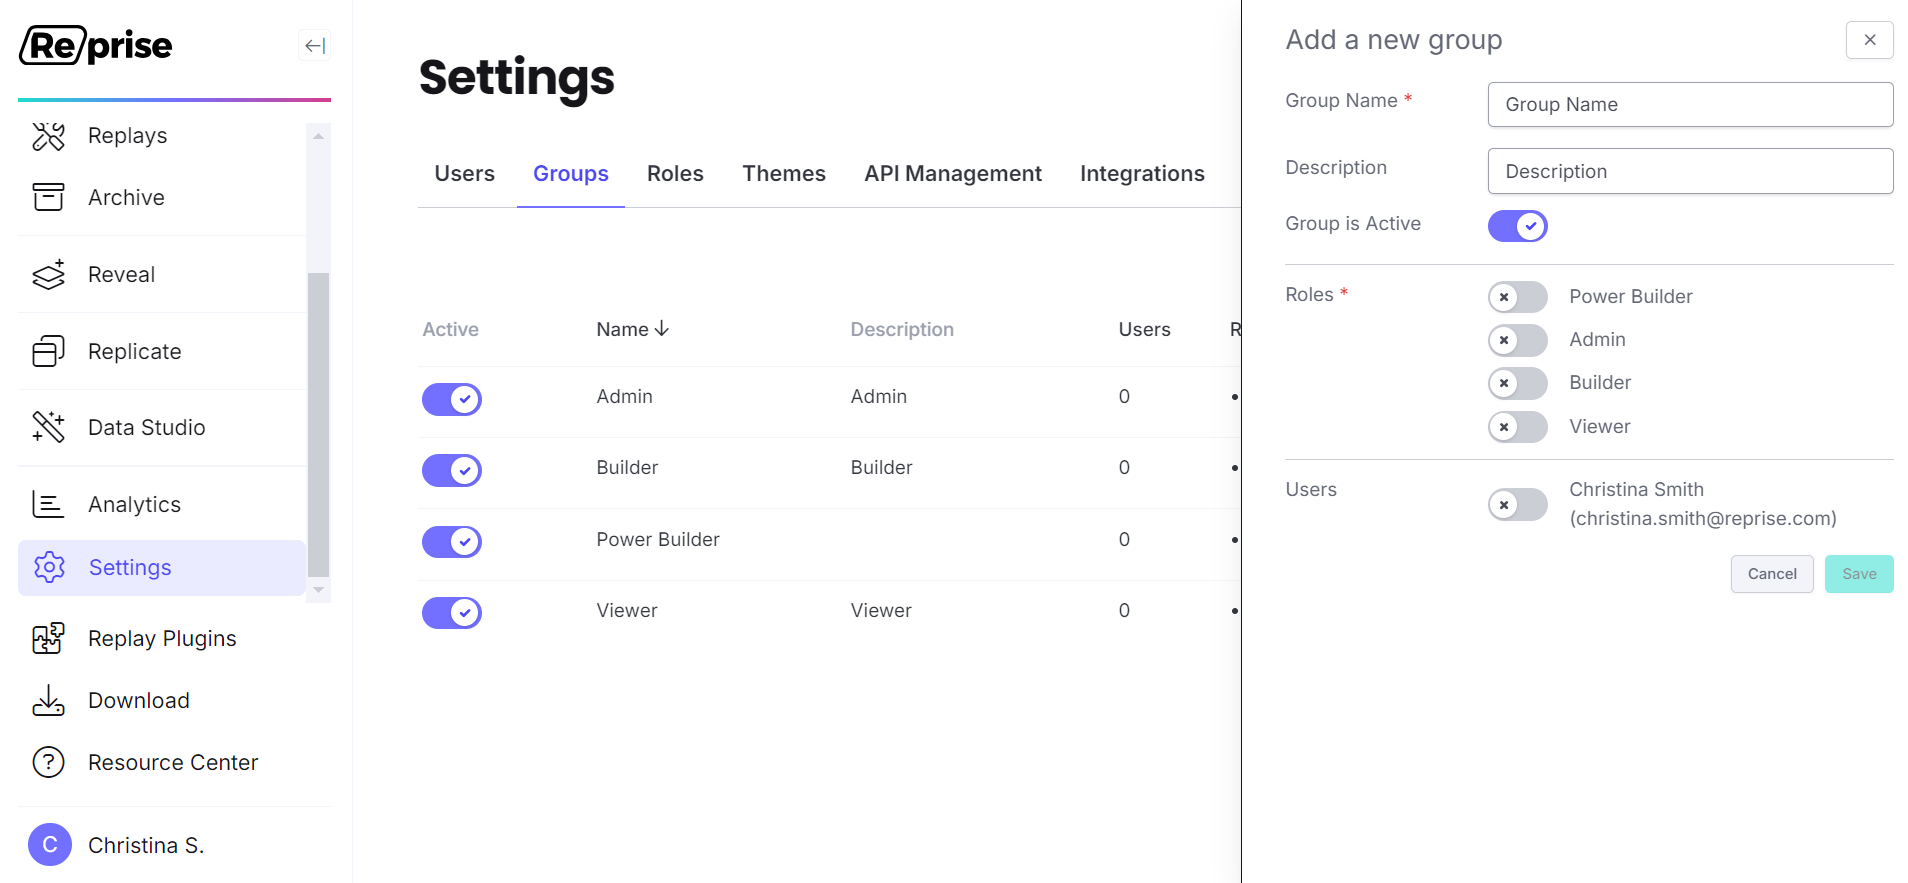Enable the Power Builder role toggle
The height and width of the screenshot is (883, 1908).
tap(1517, 297)
